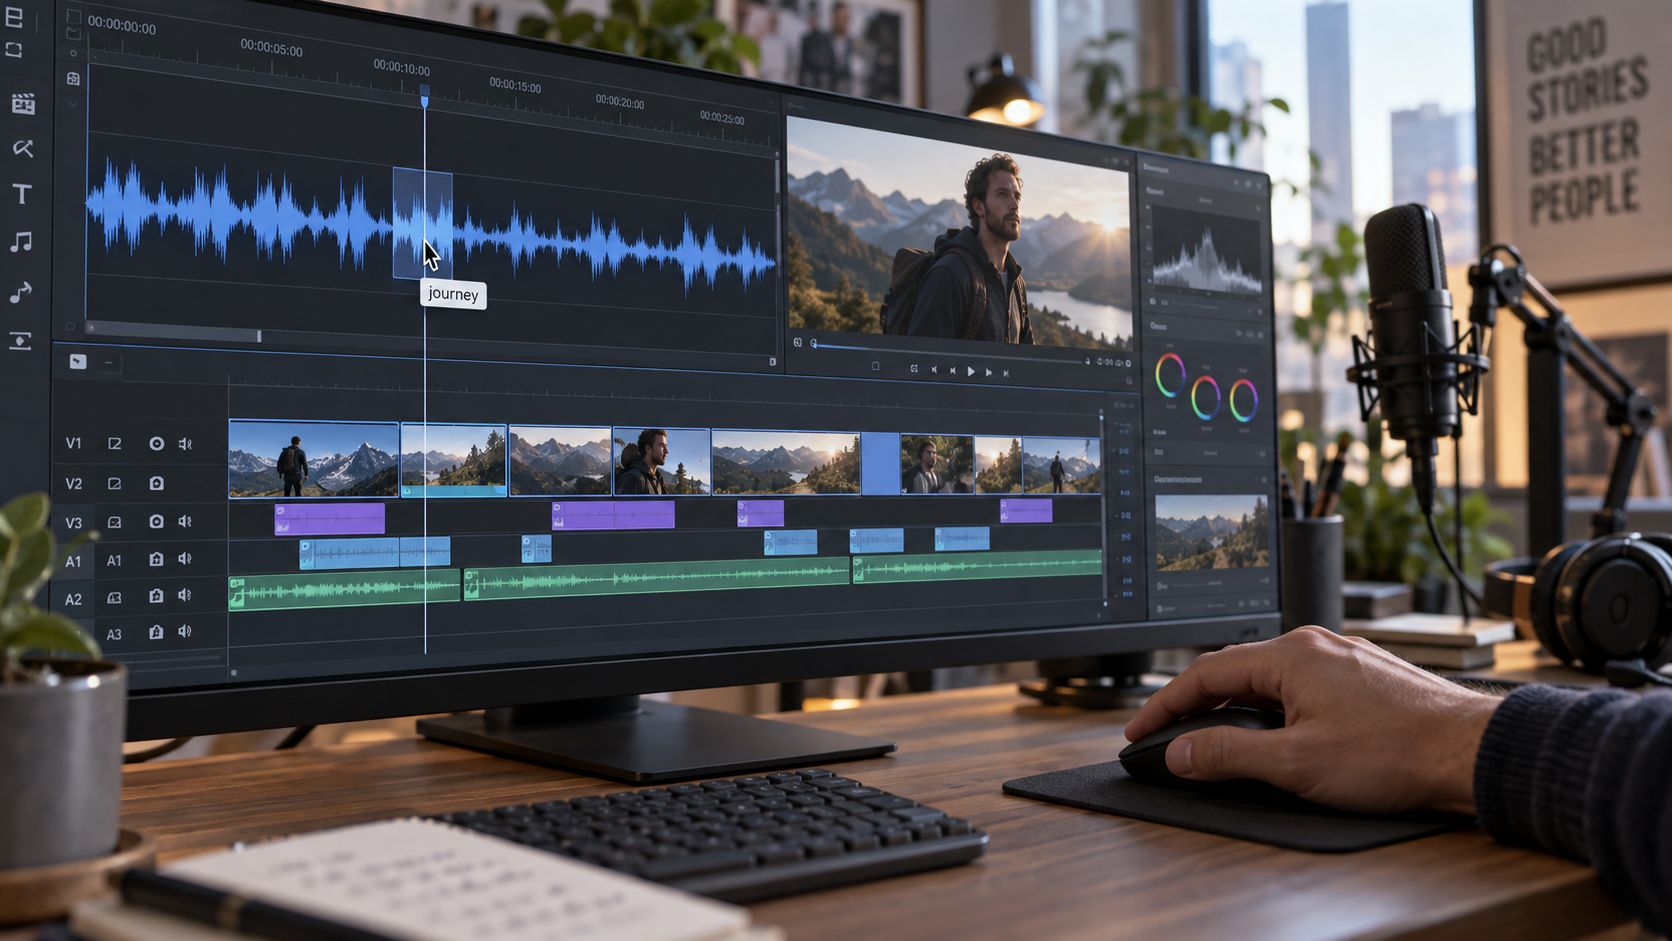Click the A2 track picture icon

[x=115, y=597]
